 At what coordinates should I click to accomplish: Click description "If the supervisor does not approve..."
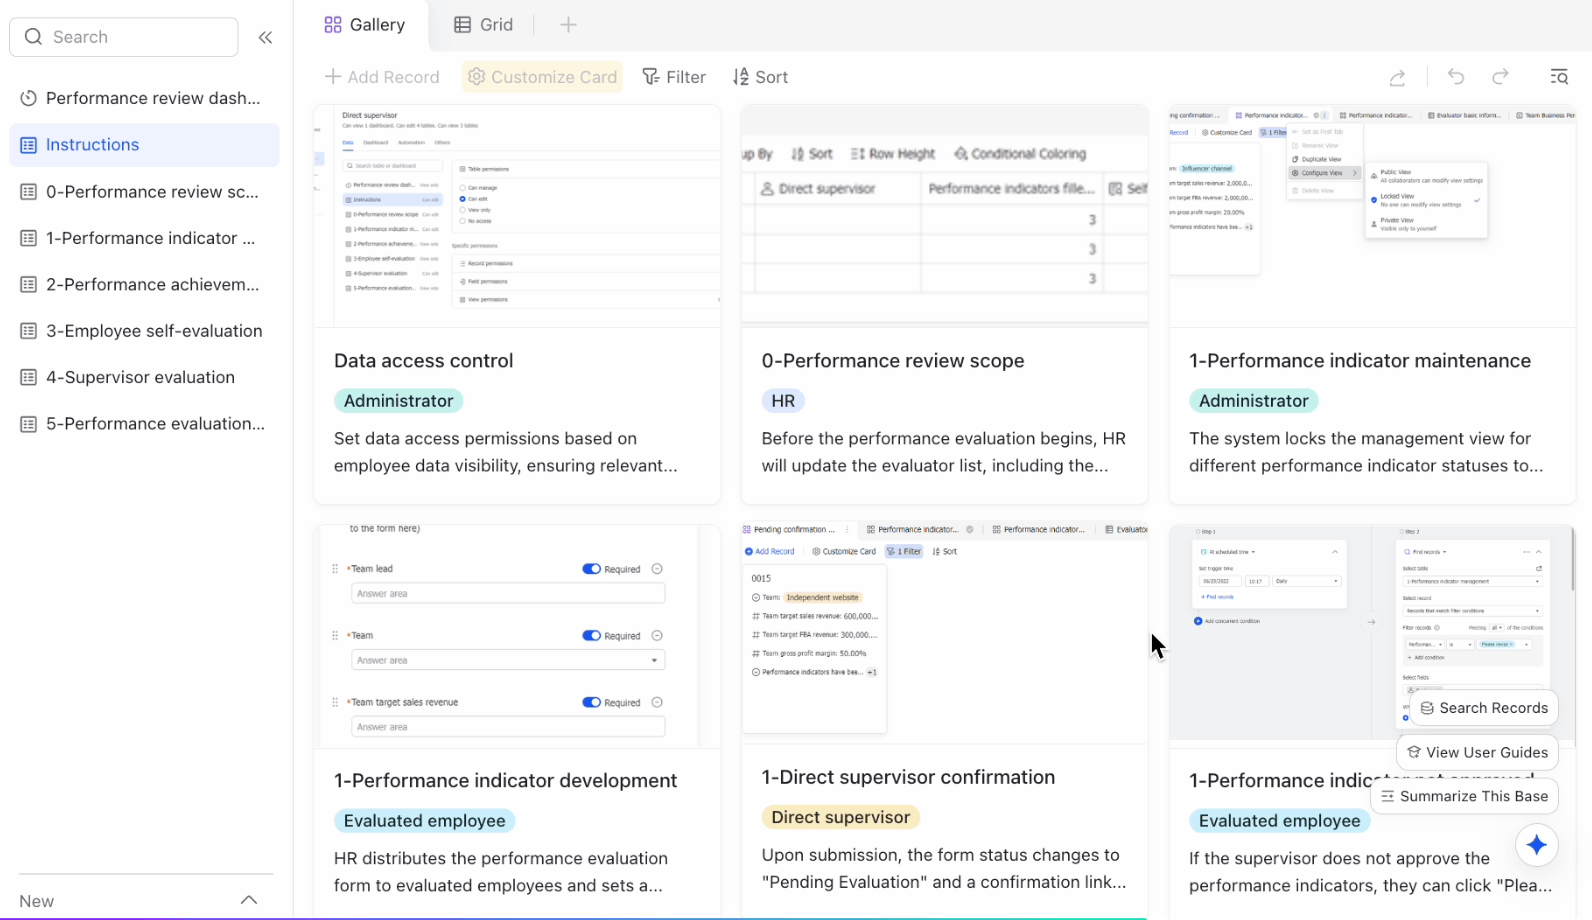(1370, 872)
